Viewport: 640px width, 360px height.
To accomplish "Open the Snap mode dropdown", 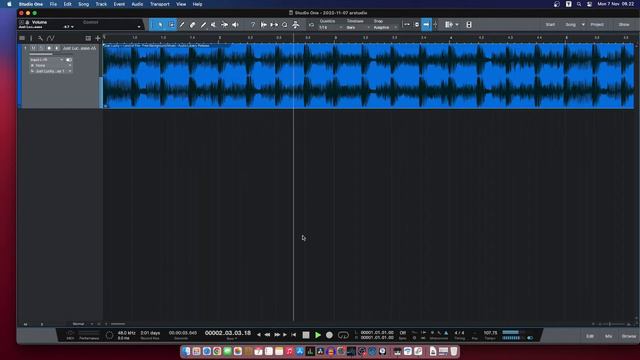I will click(x=384, y=27).
